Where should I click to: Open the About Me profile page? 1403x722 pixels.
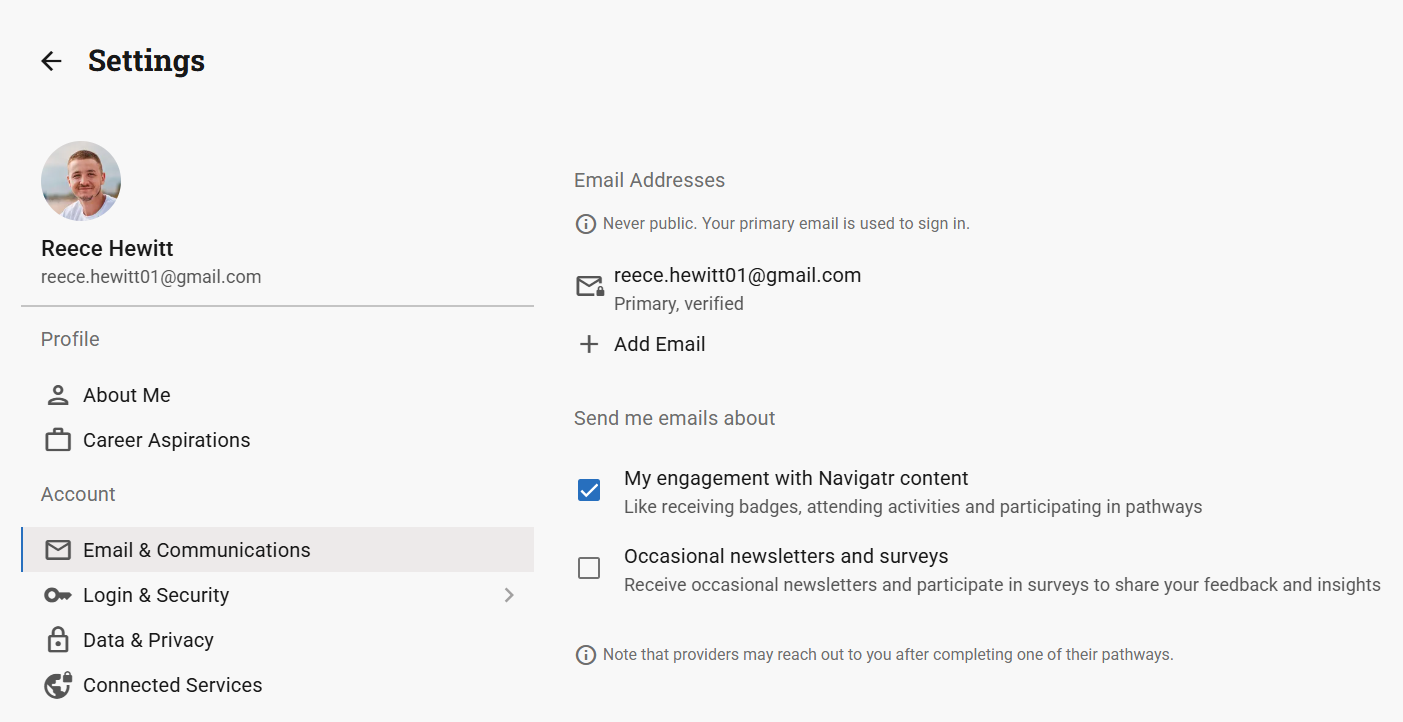[127, 395]
